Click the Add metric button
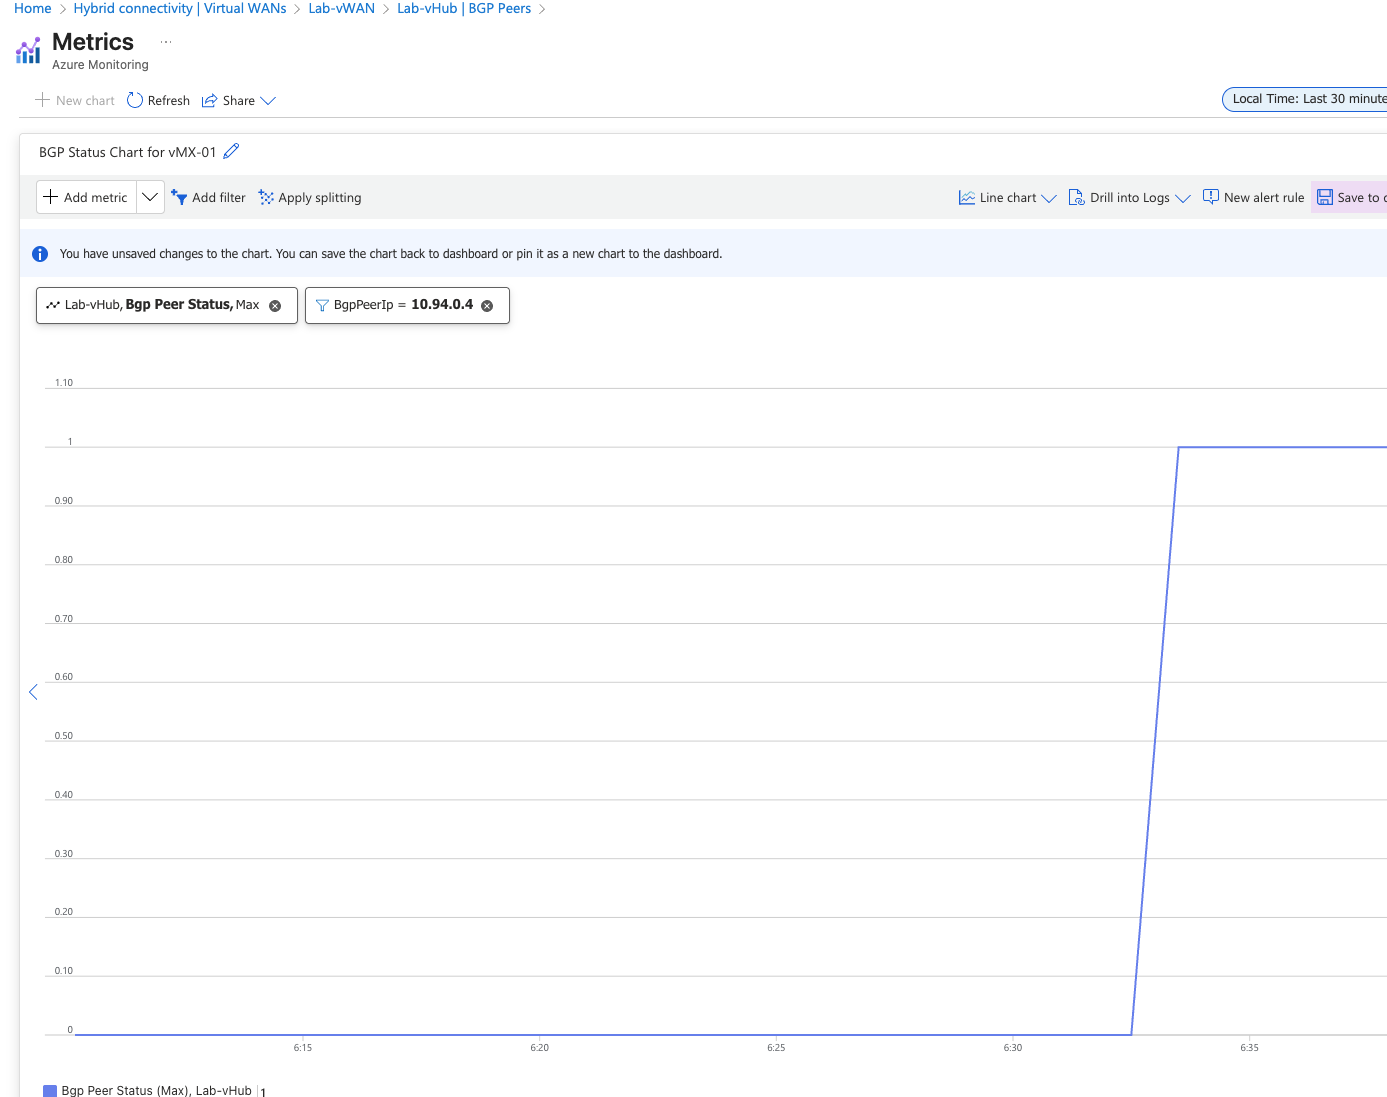This screenshot has width=1387, height=1097. (86, 197)
